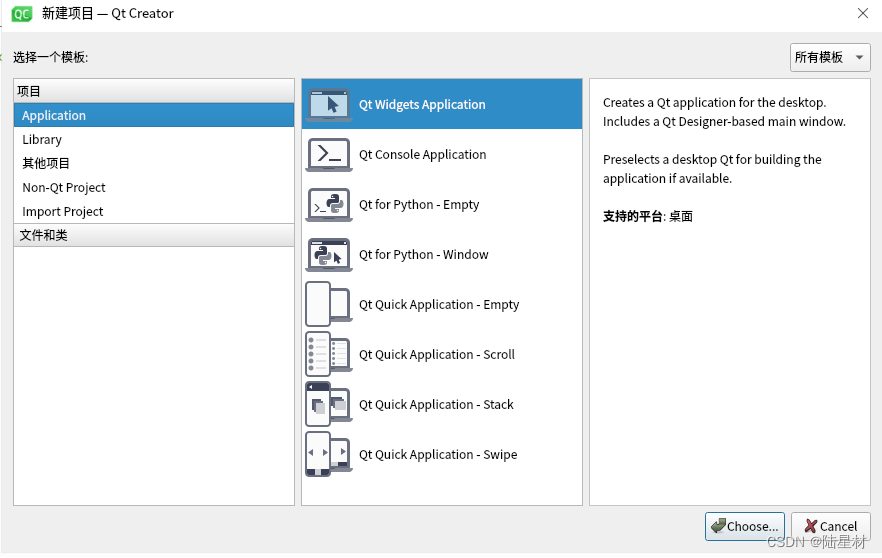This screenshot has height=558, width=882.
Task: Click the Qt Widgets Application monitor icon
Action: [329, 105]
